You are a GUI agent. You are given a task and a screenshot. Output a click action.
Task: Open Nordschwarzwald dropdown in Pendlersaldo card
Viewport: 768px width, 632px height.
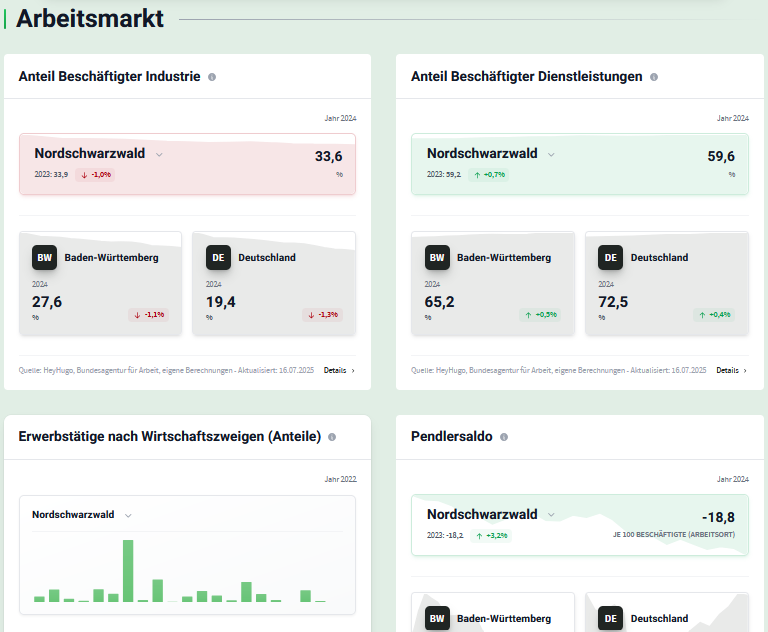(551, 516)
